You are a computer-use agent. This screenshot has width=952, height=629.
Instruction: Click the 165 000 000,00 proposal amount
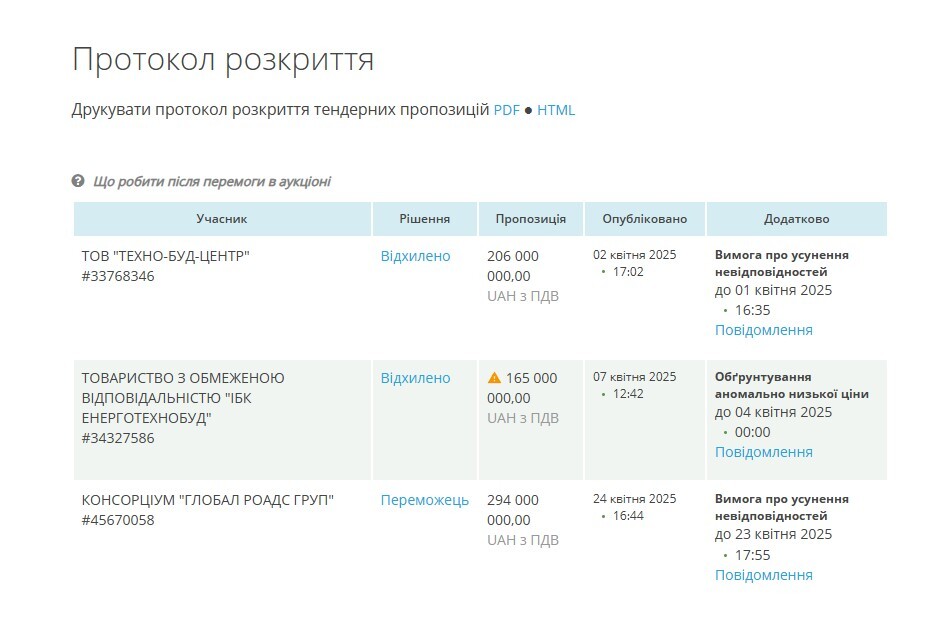point(522,388)
